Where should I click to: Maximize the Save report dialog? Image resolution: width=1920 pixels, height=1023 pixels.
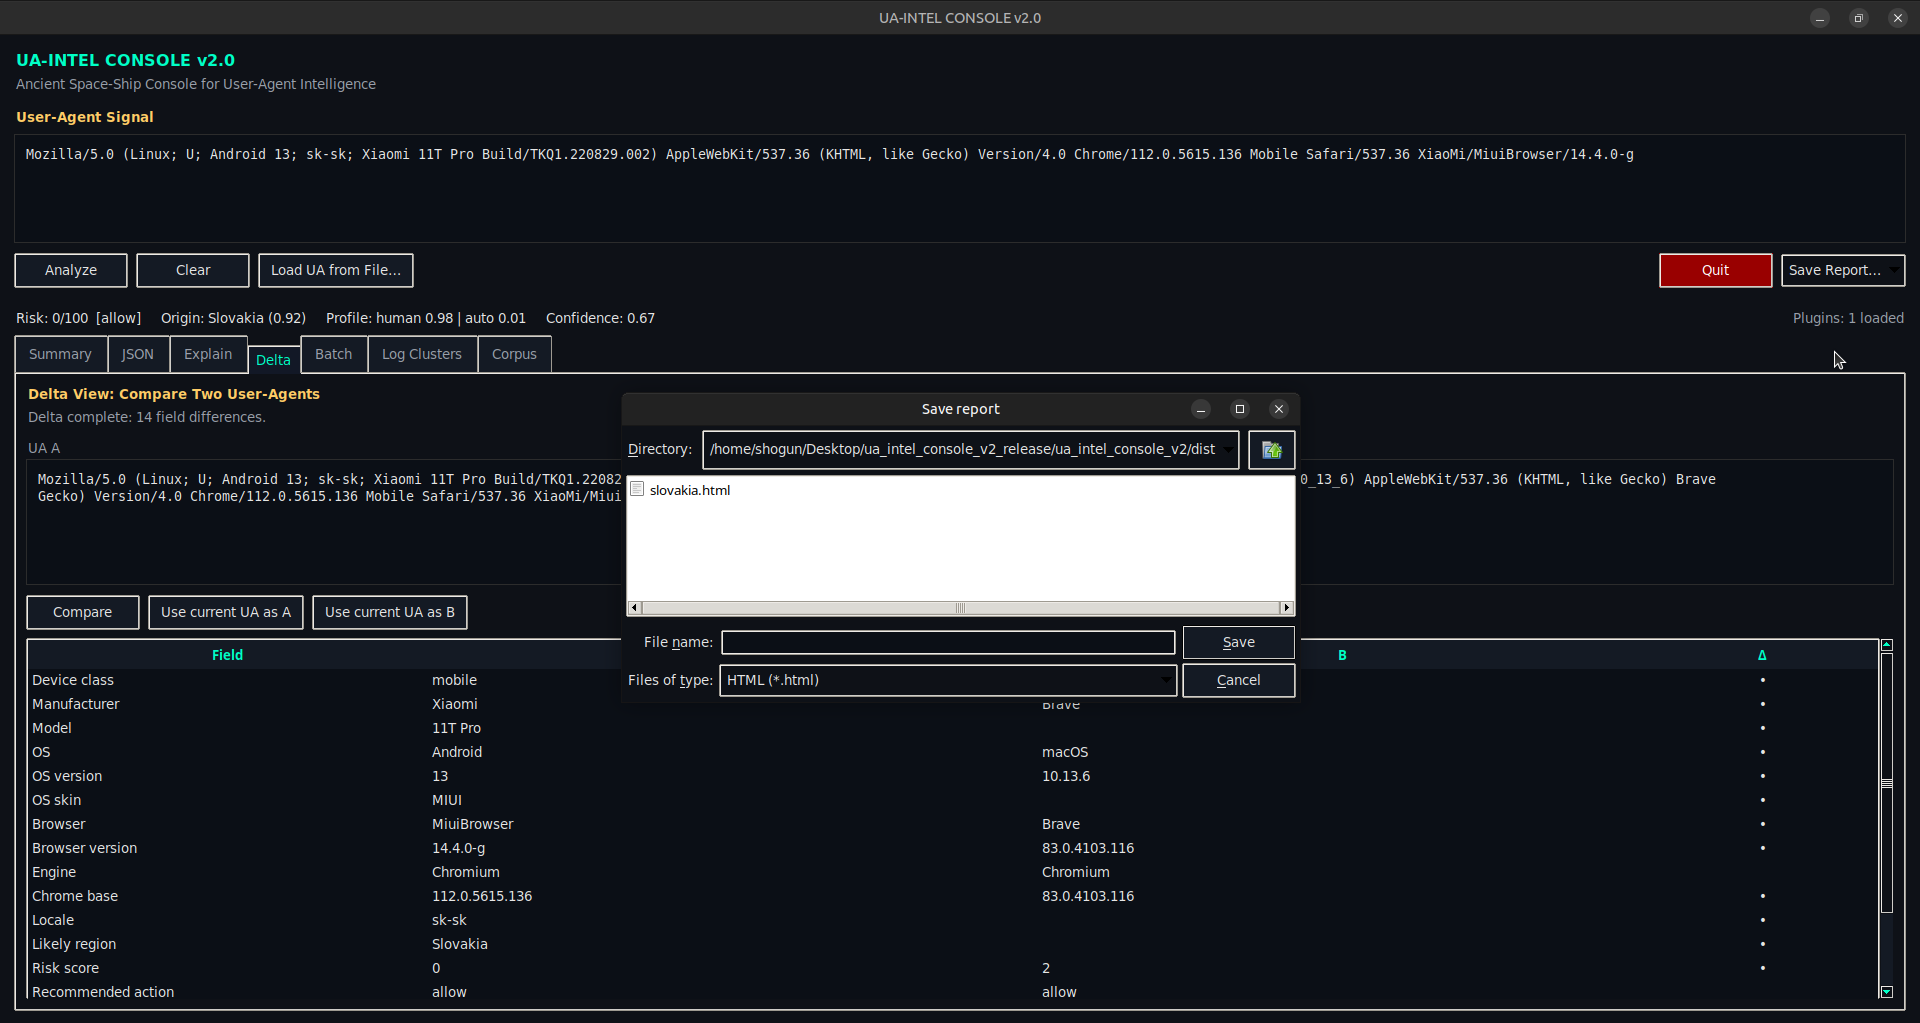click(1240, 409)
